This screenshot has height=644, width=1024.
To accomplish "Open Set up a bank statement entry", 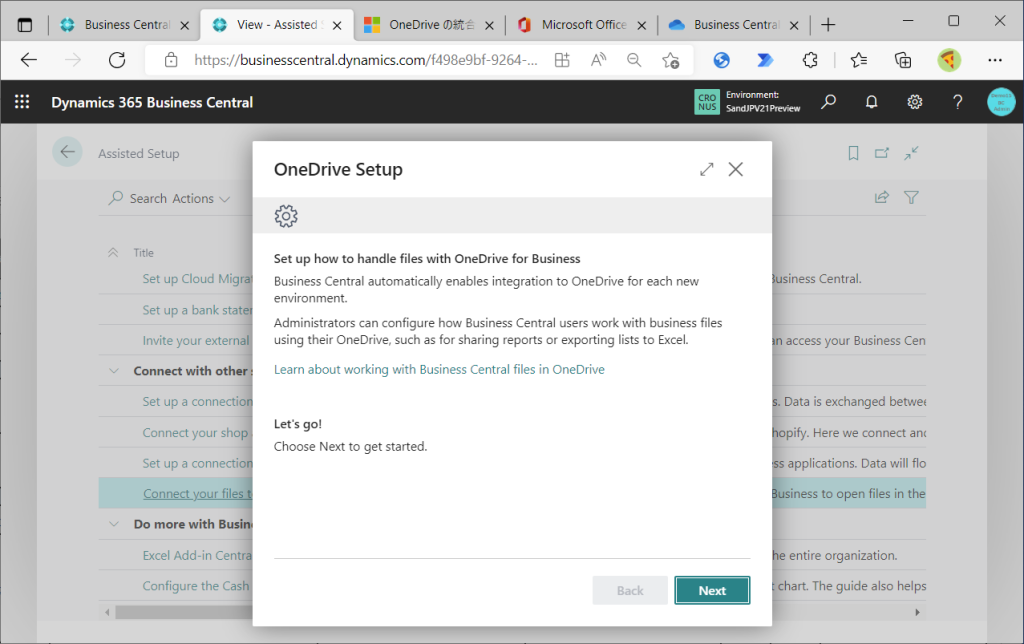I will point(197,310).
